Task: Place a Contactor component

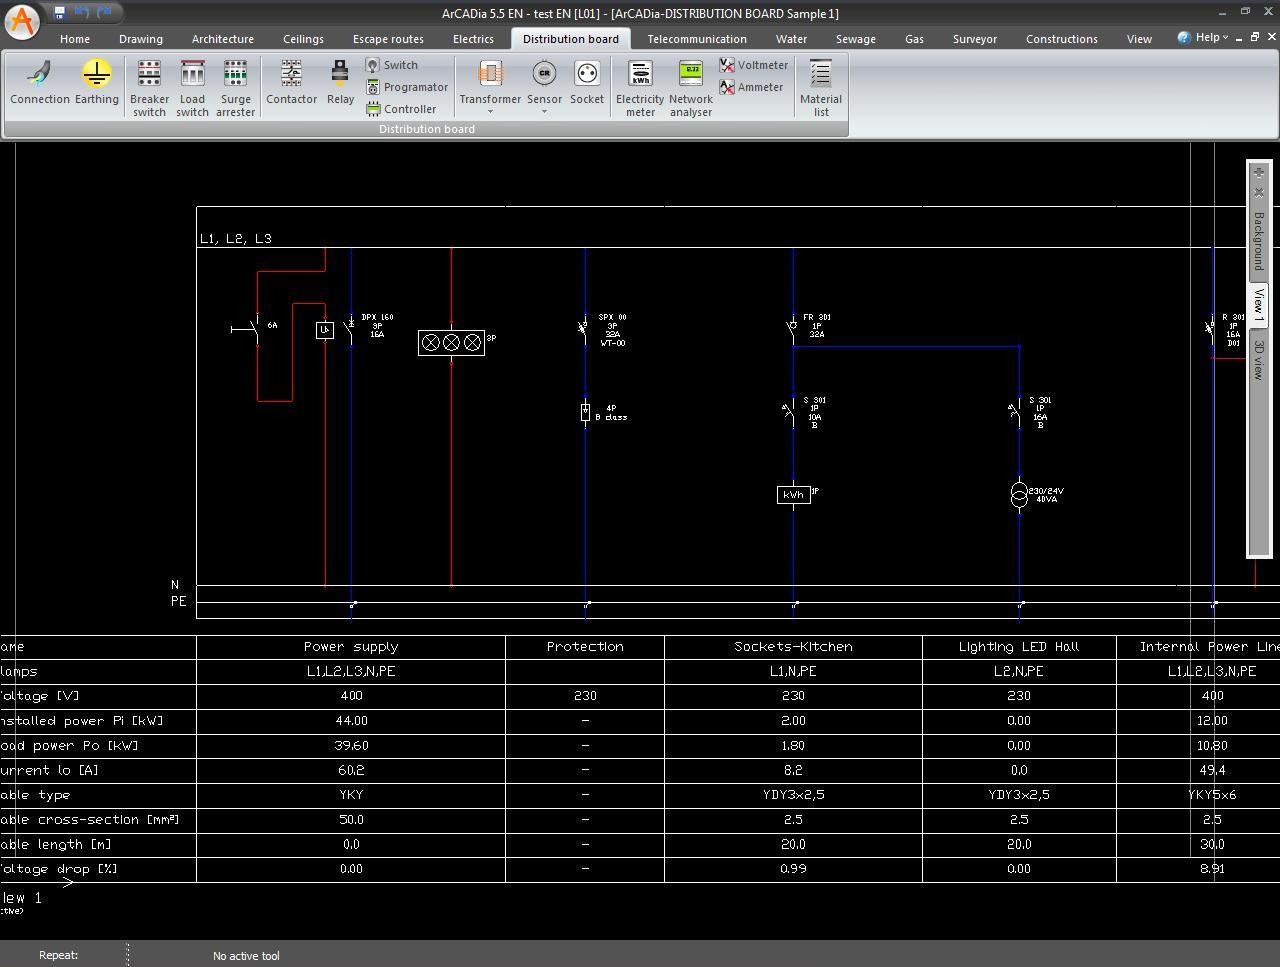Action: point(291,82)
